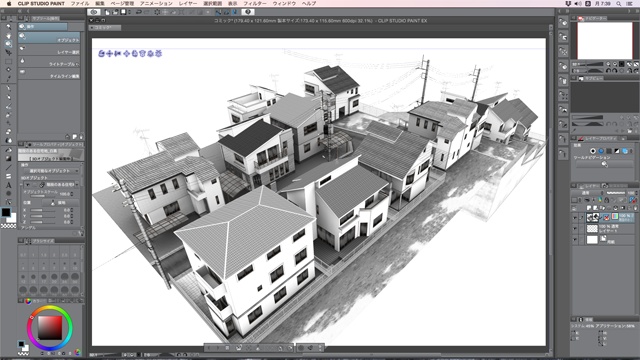Screen dimensions: 640x360
Task: Switch to the コミック document tab
Action: click(x=105, y=28)
